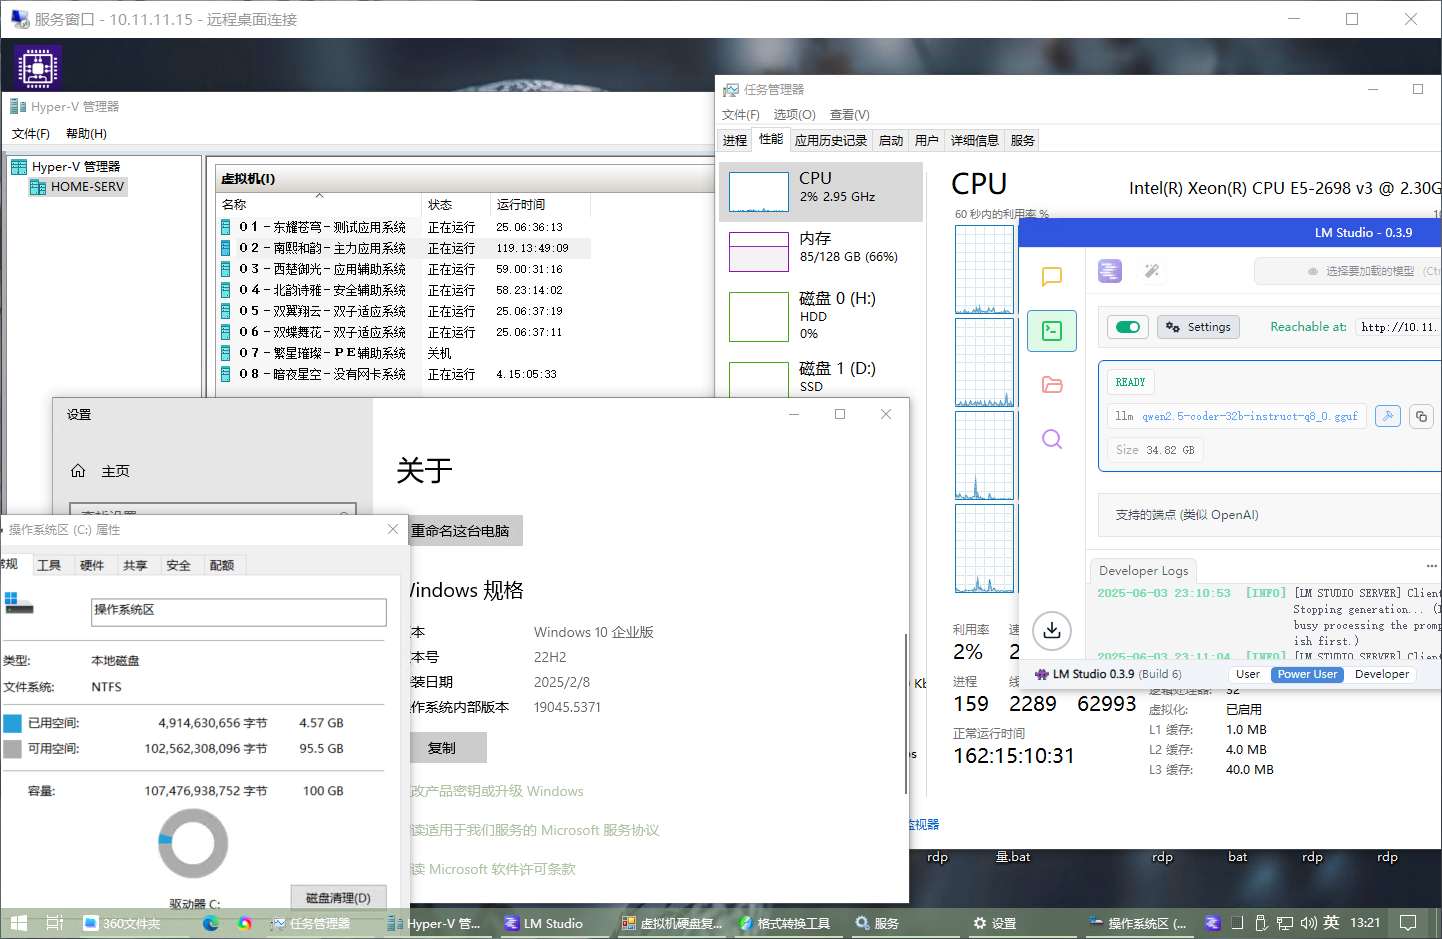
Task: Select the CPU graph thumbnail in Task Manager
Action: 759,192
